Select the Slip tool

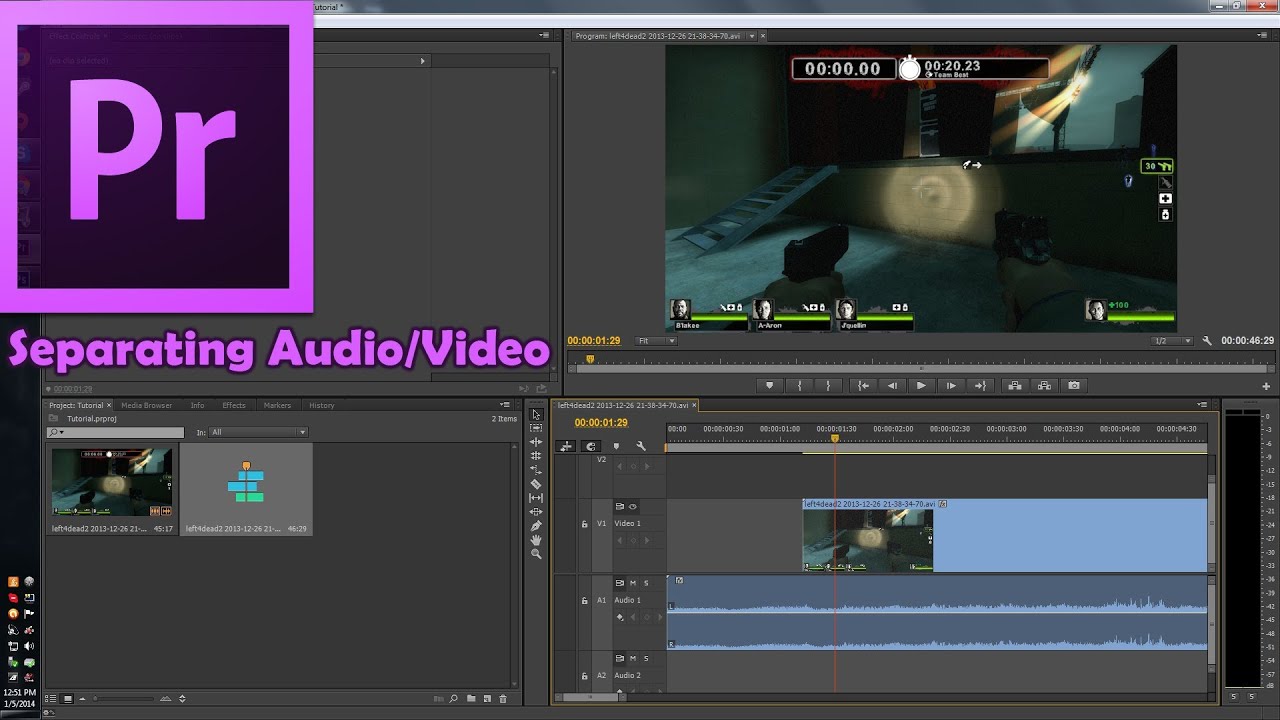tap(536, 498)
